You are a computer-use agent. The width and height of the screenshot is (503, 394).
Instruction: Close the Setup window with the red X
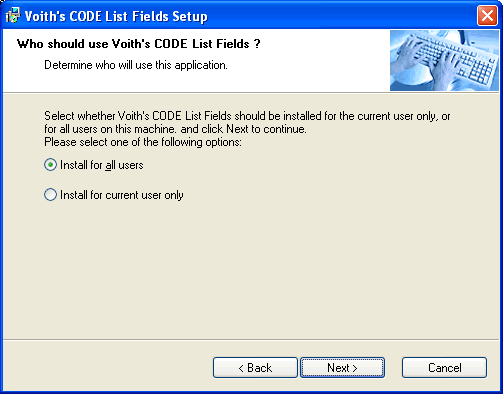click(487, 15)
